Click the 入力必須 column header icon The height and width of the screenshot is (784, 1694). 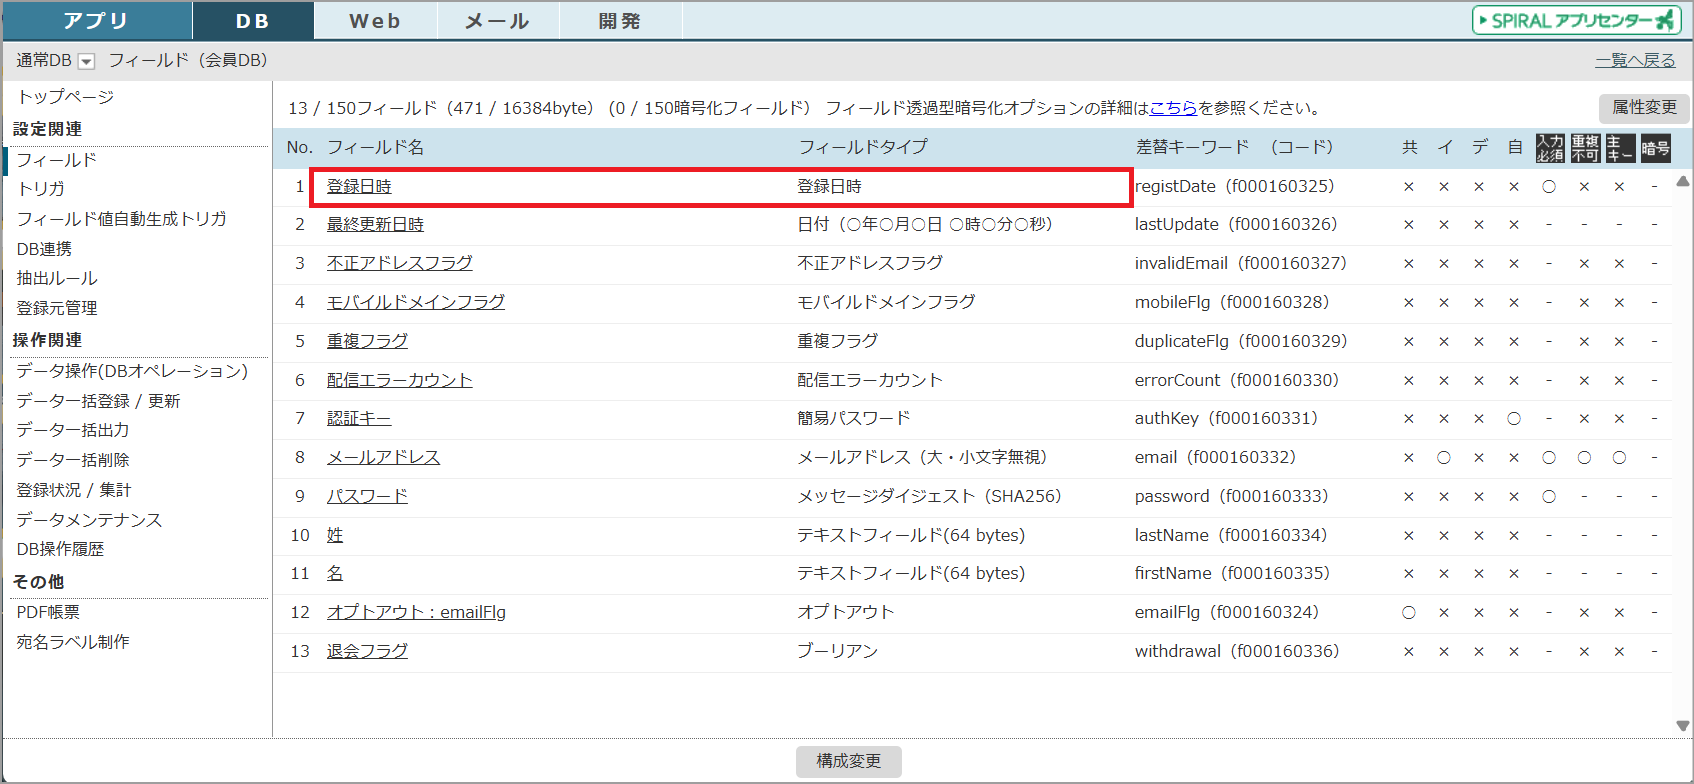(x=1550, y=148)
